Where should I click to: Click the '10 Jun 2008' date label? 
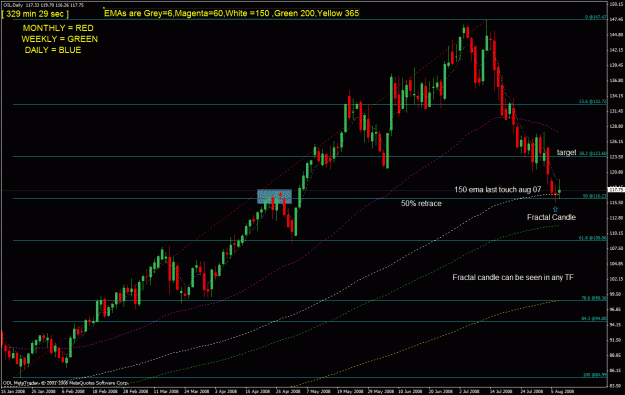(411, 391)
